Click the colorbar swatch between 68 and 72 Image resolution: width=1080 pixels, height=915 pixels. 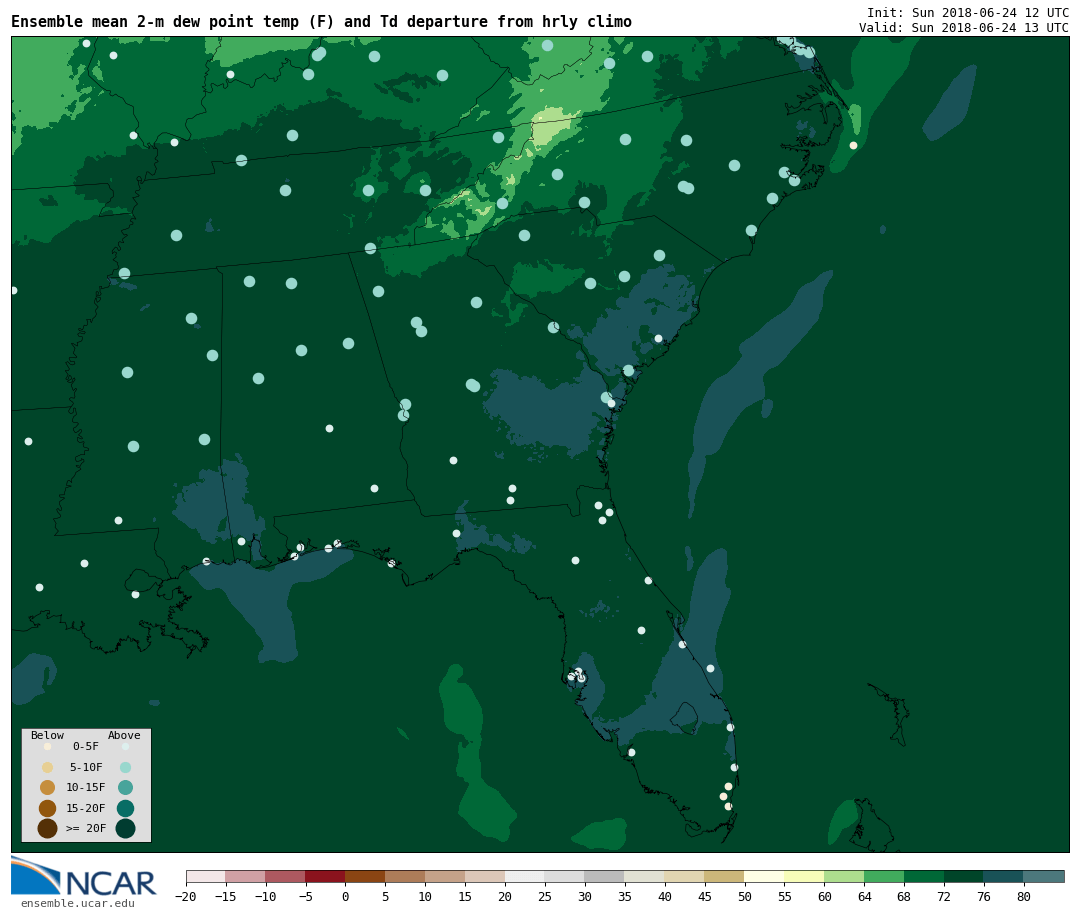924,876
